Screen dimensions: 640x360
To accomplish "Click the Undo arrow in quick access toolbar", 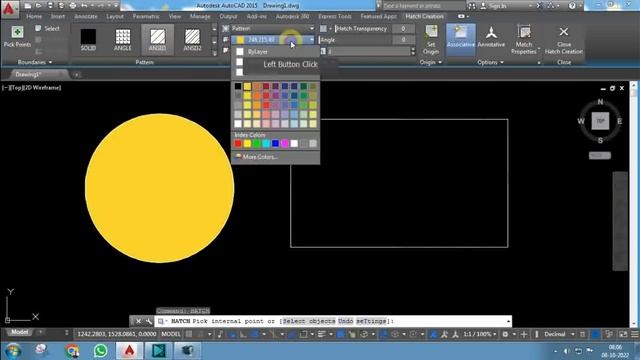I will pyautogui.click(x=84, y=6).
